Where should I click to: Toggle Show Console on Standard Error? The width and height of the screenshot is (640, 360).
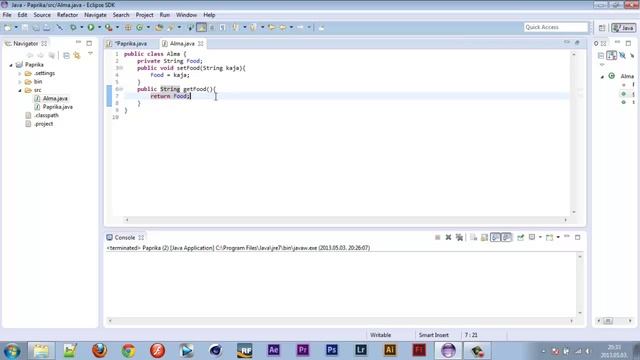click(507, 237)
